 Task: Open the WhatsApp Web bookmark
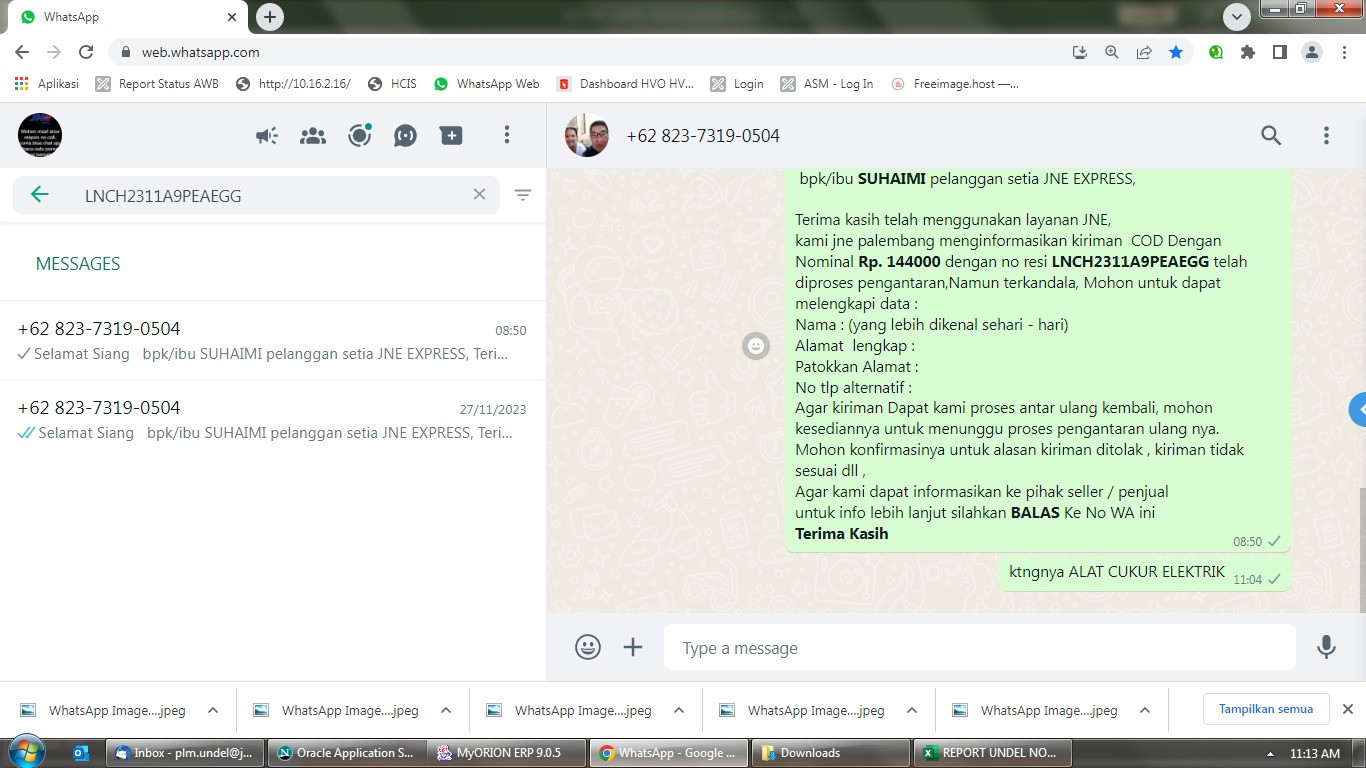point(487,84)
